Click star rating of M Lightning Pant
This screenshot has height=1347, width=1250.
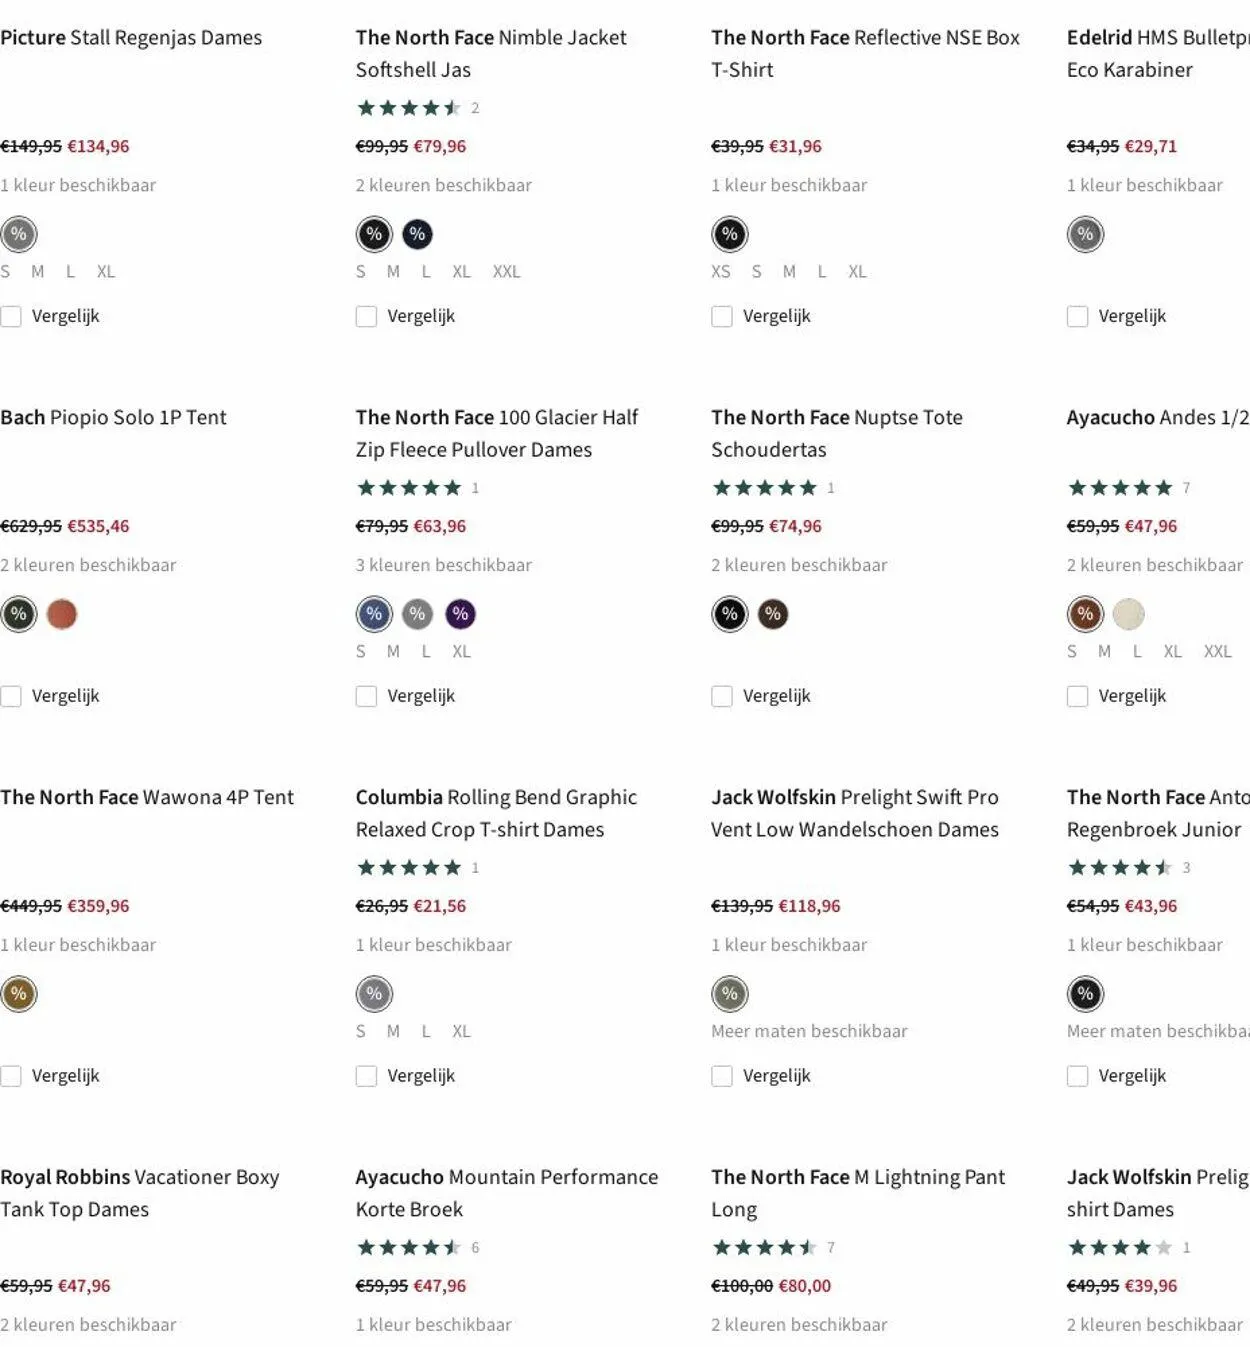coord(765,1248)
